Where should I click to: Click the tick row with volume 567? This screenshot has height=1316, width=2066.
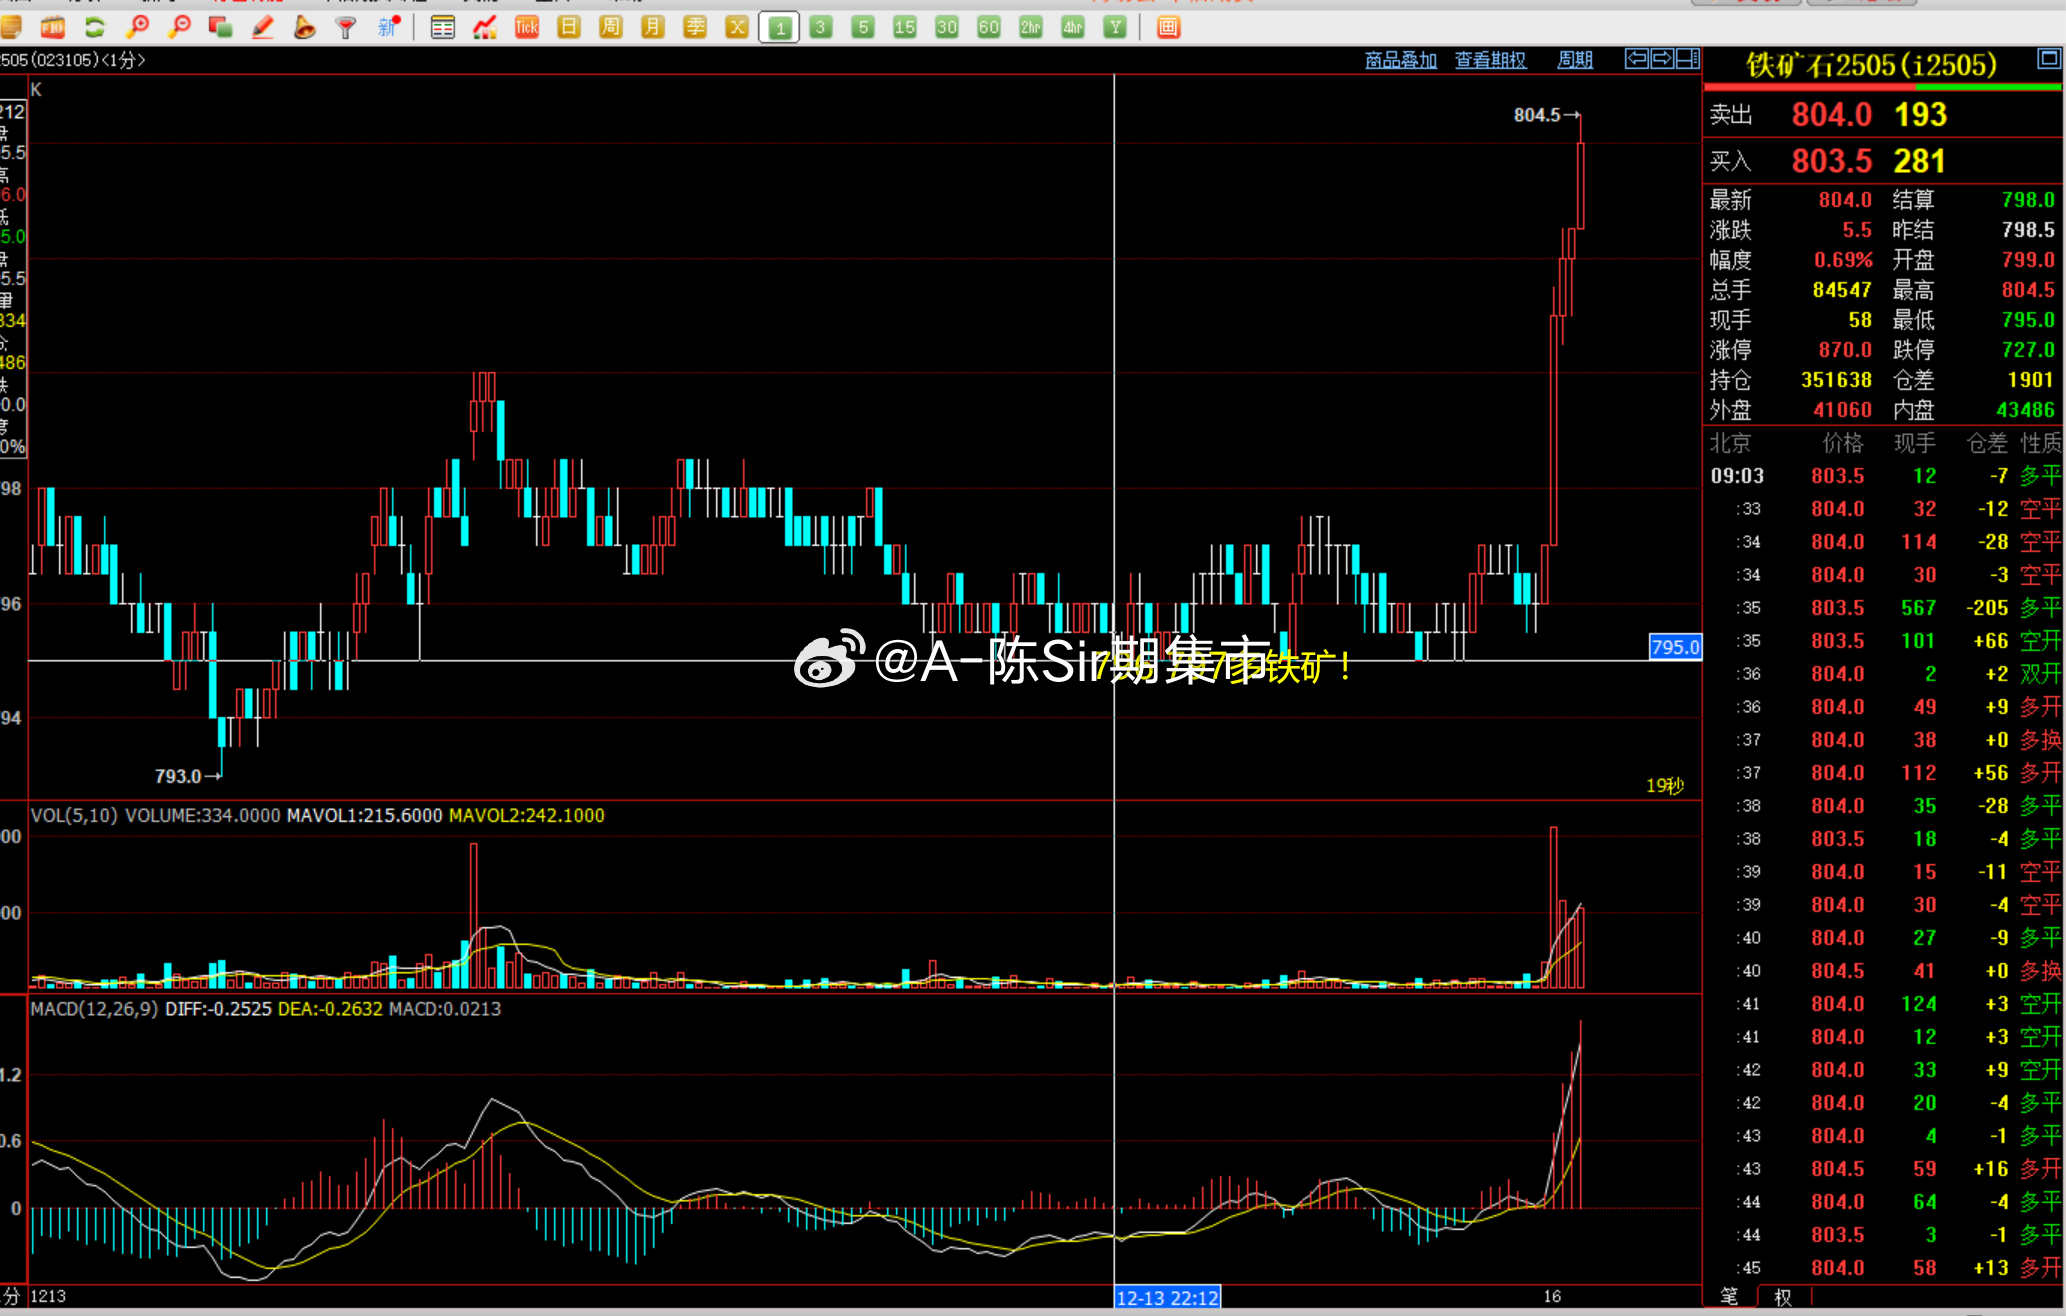pos(1884,608)
